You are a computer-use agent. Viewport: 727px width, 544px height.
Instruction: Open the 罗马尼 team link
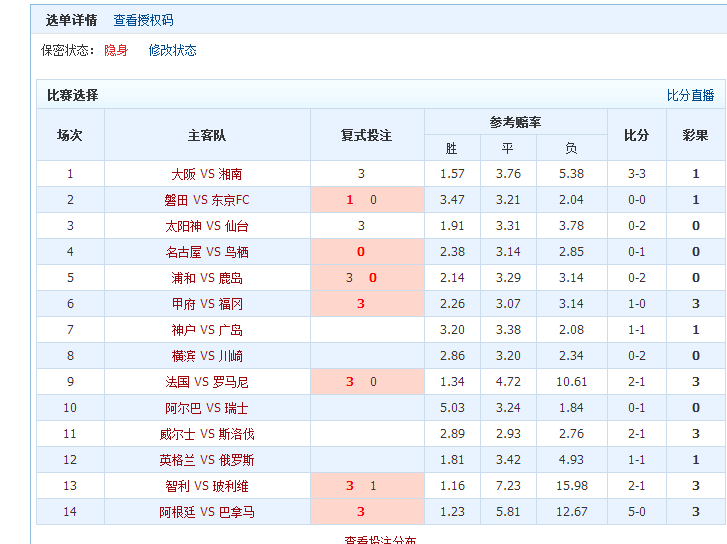tap(230, 382)
